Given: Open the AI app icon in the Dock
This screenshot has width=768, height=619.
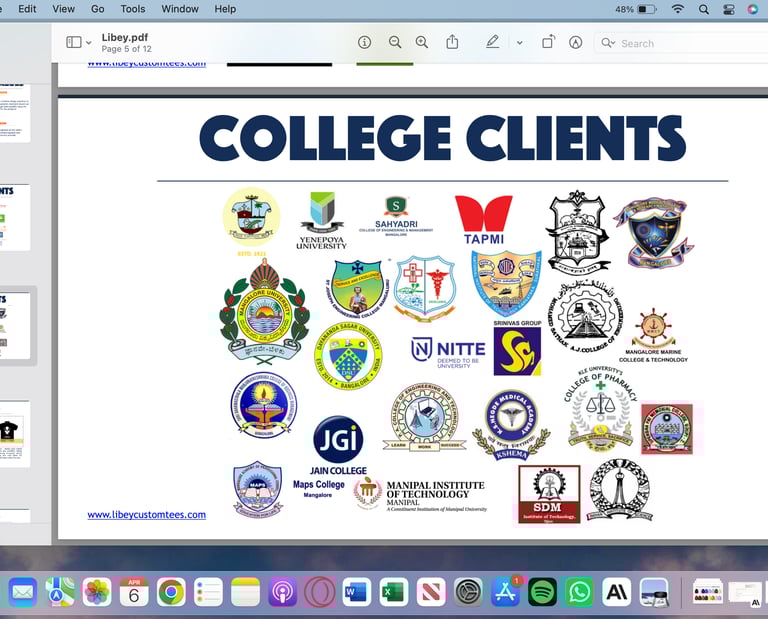Looking at the screenshot, I should 617,592.
